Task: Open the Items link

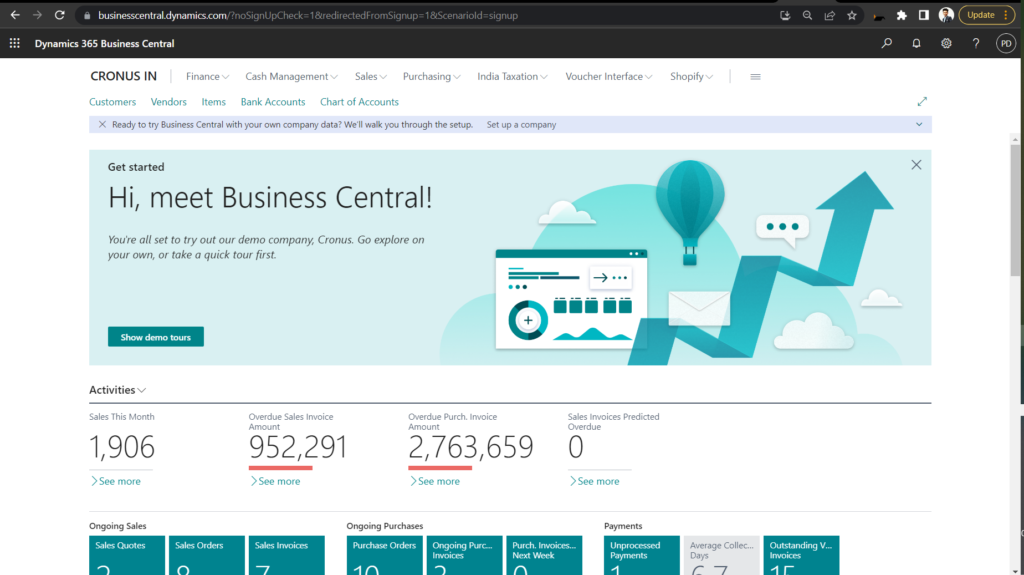Action: [214, 102]
